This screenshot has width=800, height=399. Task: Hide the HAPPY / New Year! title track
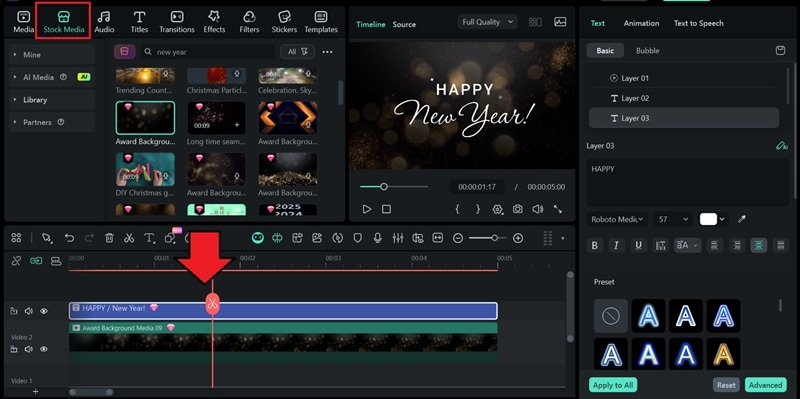click(x=44, y=311)
